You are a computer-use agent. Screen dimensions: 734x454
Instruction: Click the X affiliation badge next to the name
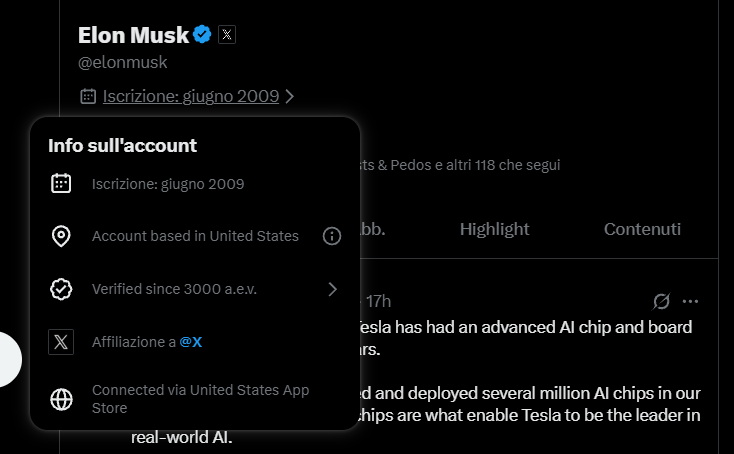point(227,35)
